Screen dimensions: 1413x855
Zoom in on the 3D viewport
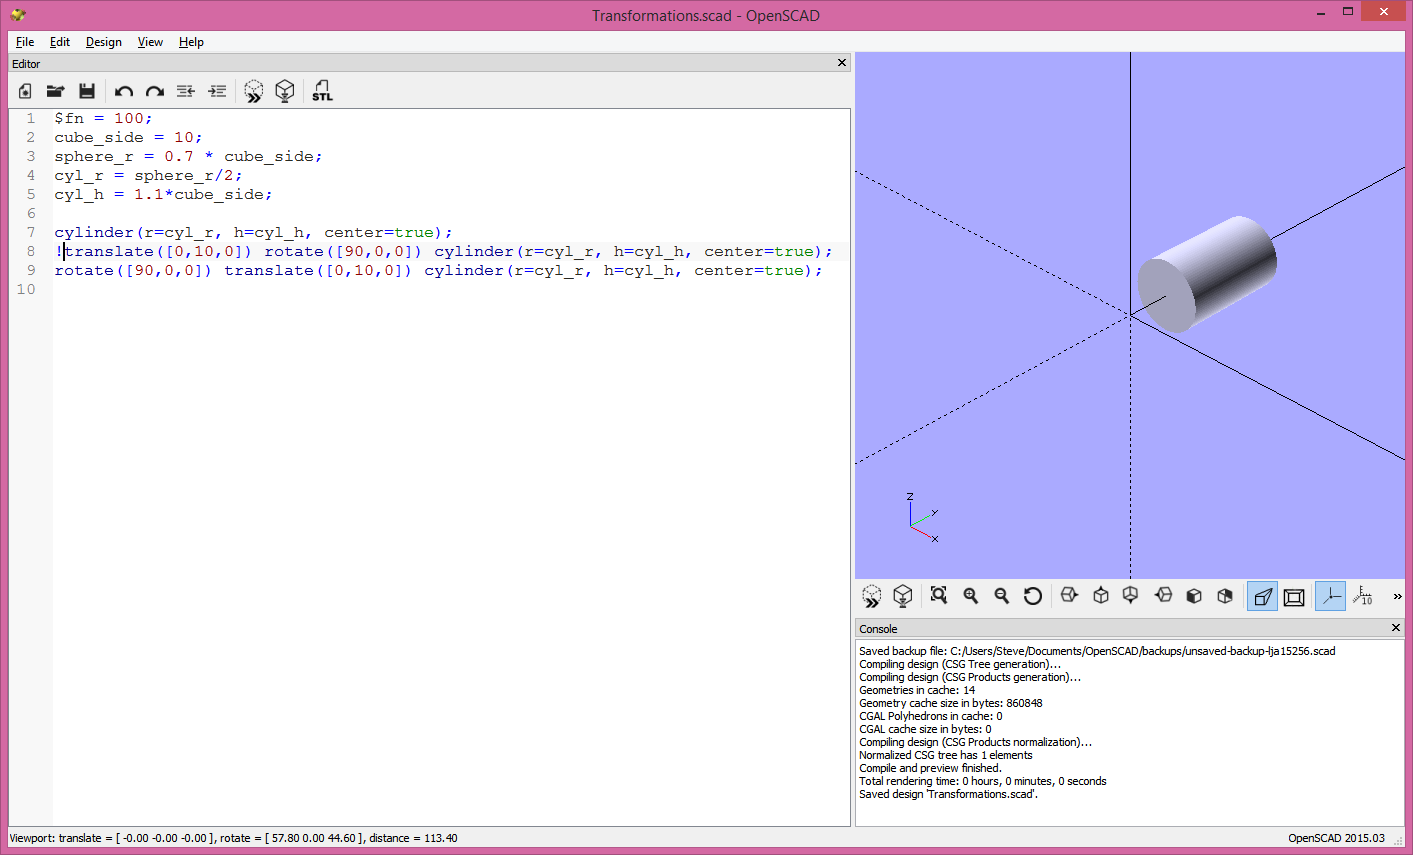tap(970, 595)
